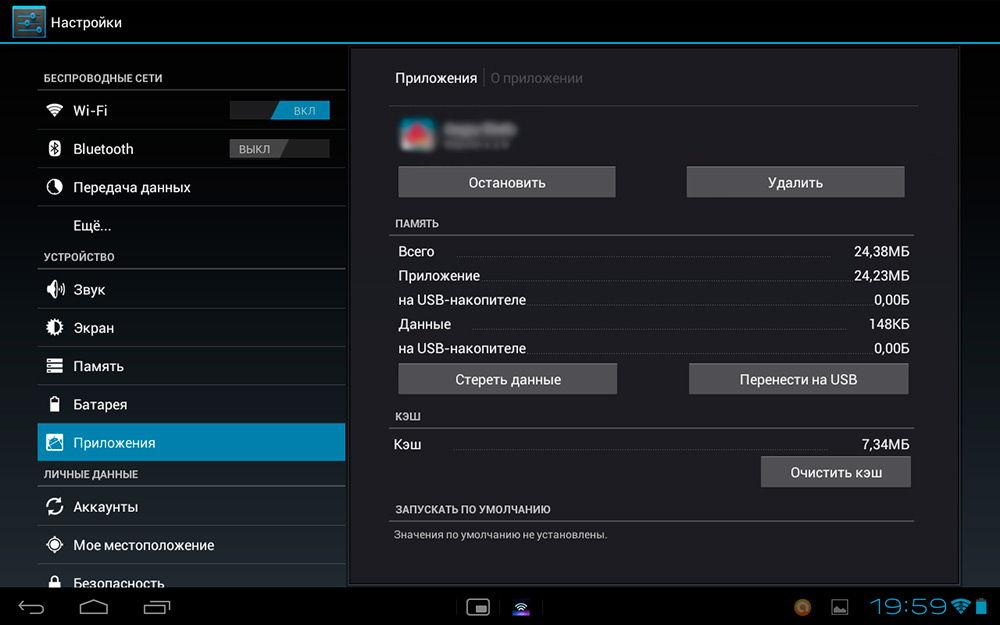Tap the Settings app icon in header
The height and width of the screenshot is (625, 1000).
click(x=29, y=22)
